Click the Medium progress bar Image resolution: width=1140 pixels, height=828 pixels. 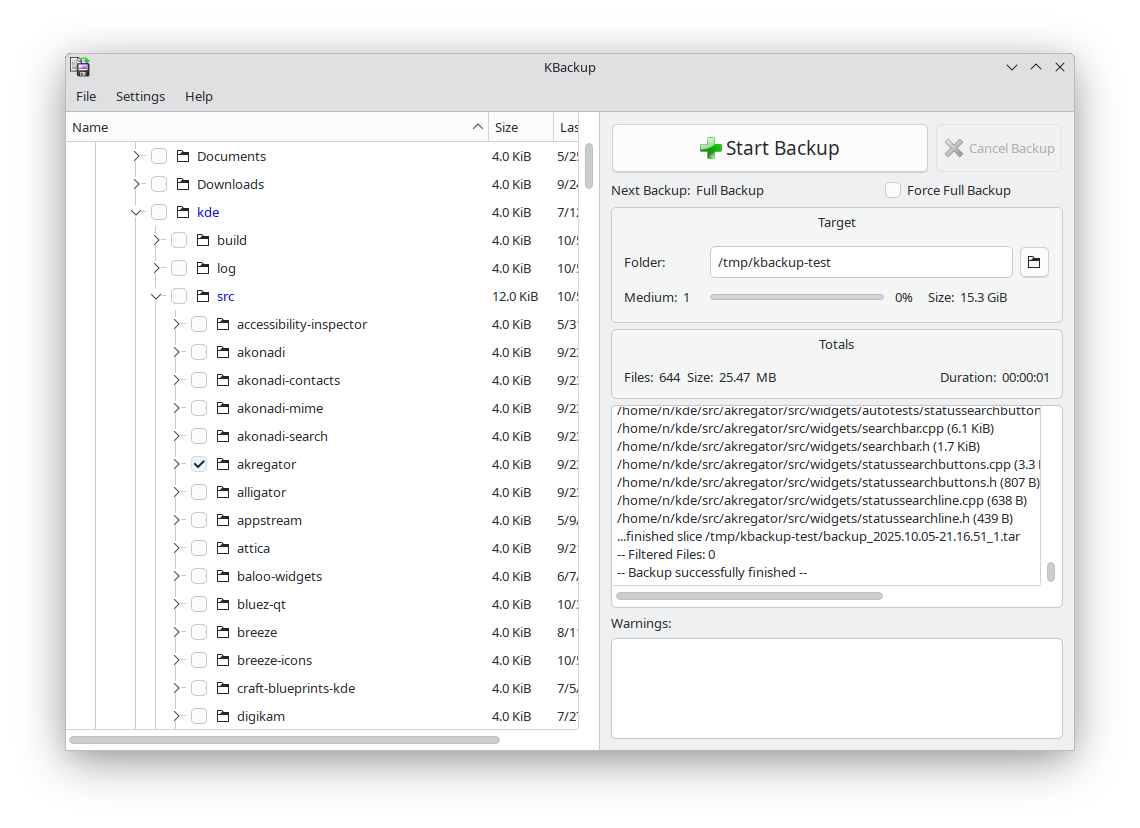click(796, 297)
